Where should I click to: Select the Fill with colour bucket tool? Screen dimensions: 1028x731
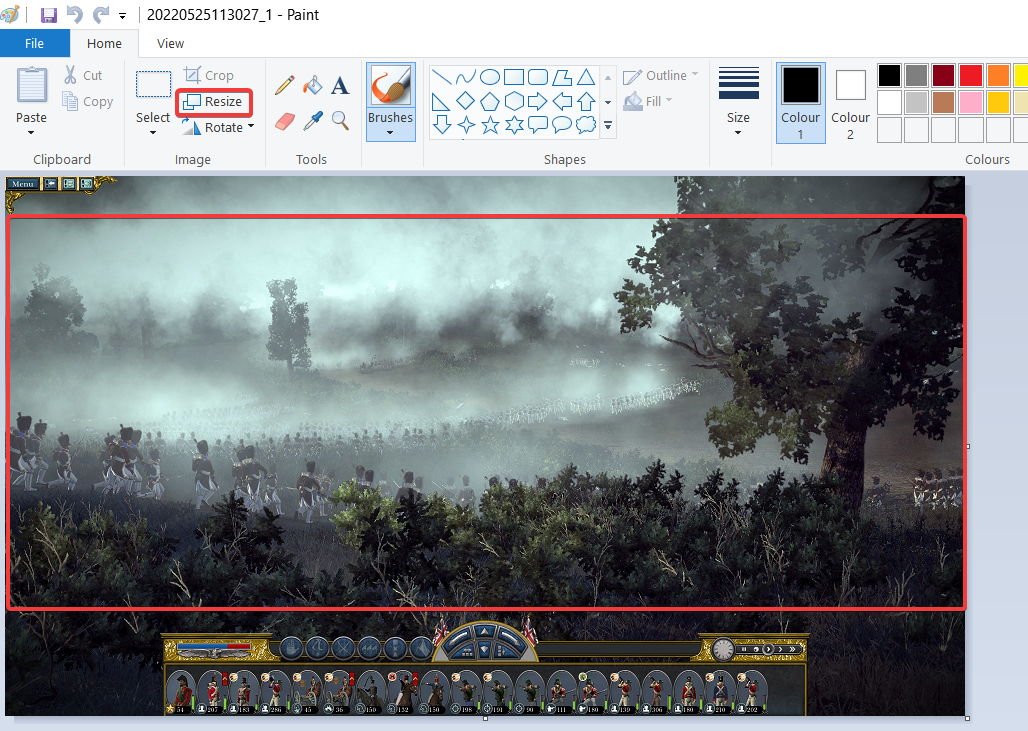click(x=313, y=85)
